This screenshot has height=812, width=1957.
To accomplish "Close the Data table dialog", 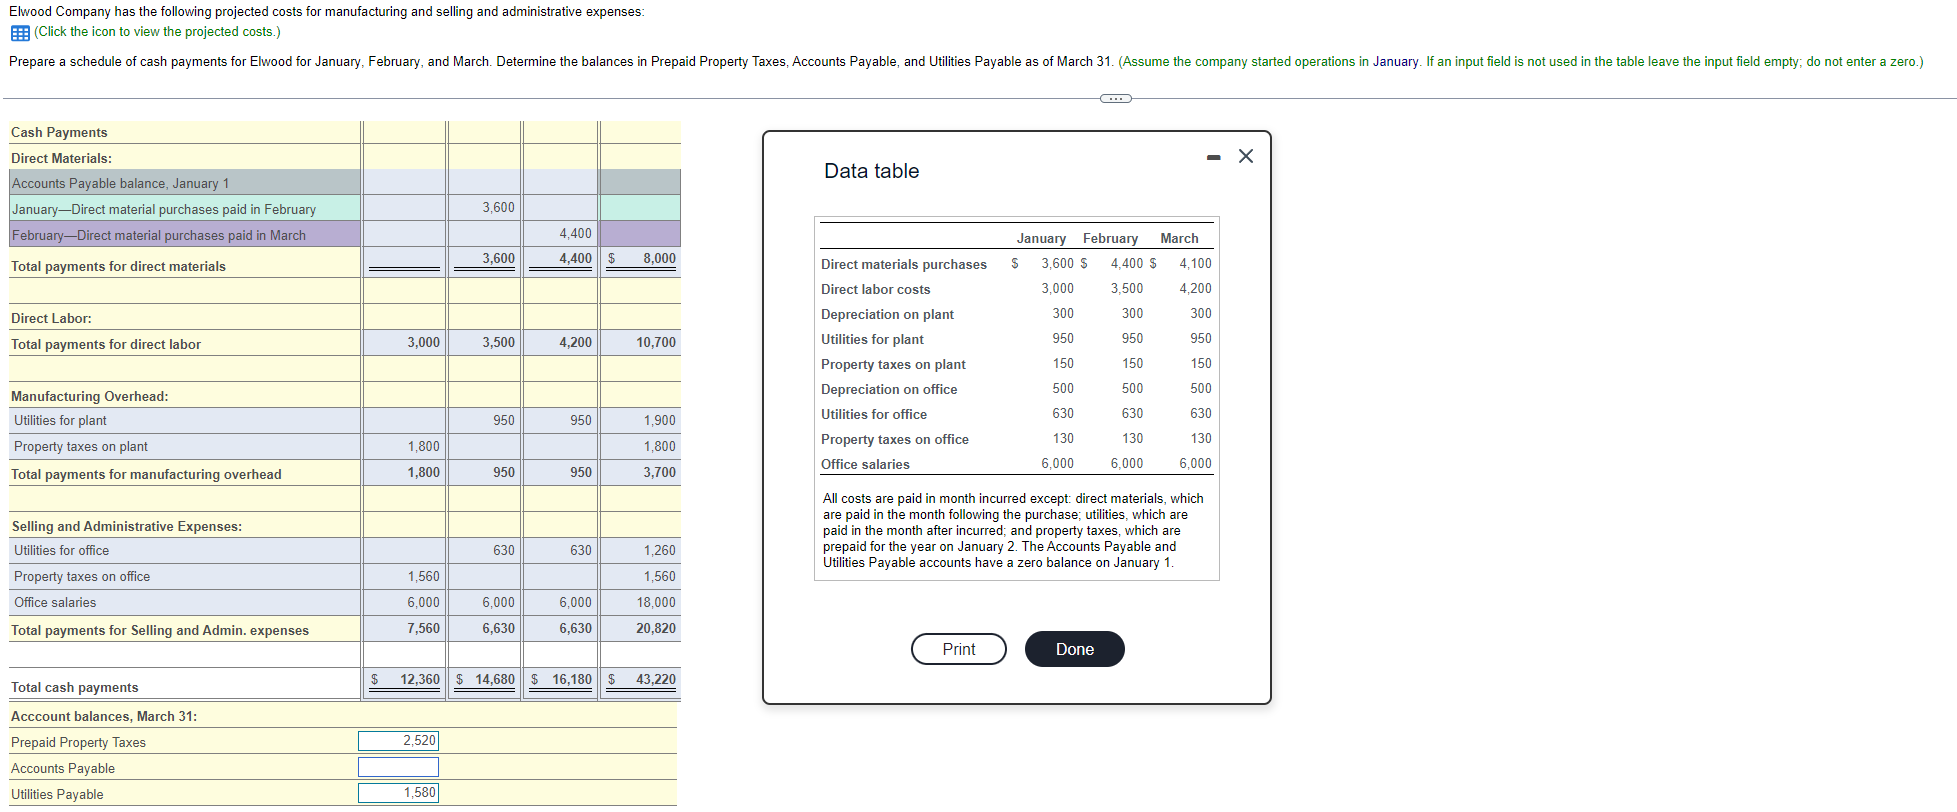I will pos(1246,156).
